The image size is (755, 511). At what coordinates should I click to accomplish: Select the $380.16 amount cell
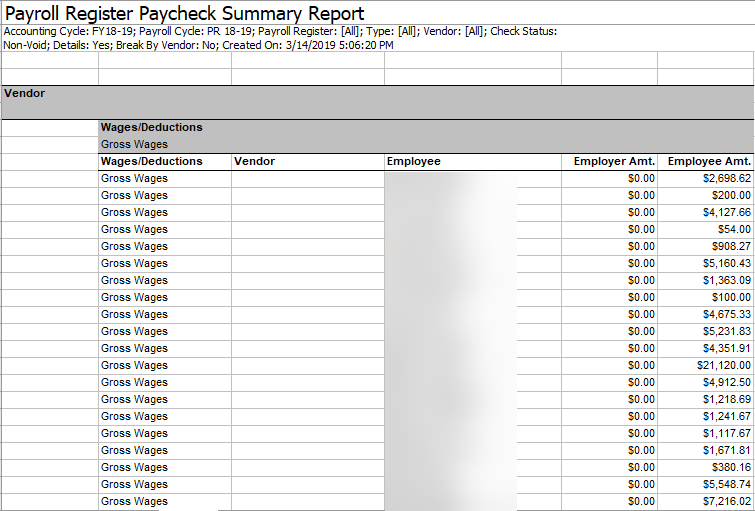click(731, 467)
